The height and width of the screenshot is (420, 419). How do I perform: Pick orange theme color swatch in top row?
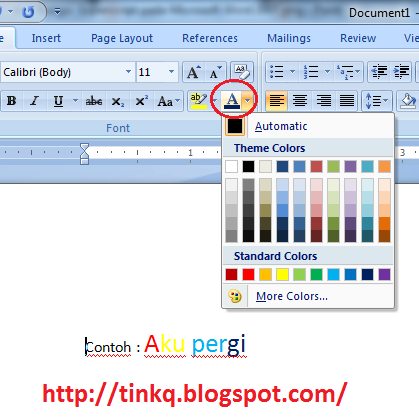pyautogui.click(x=384, y=166)
